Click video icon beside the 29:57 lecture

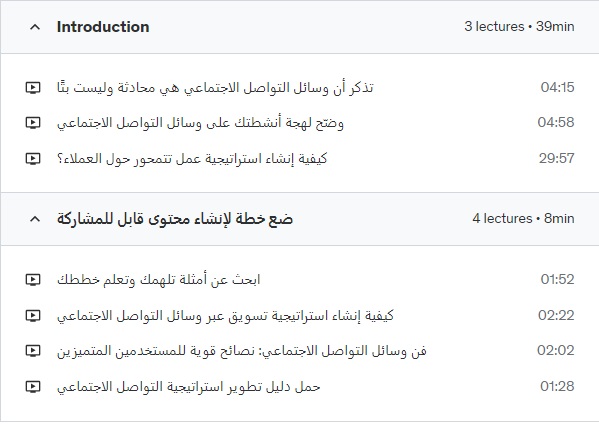click(33, 158)
